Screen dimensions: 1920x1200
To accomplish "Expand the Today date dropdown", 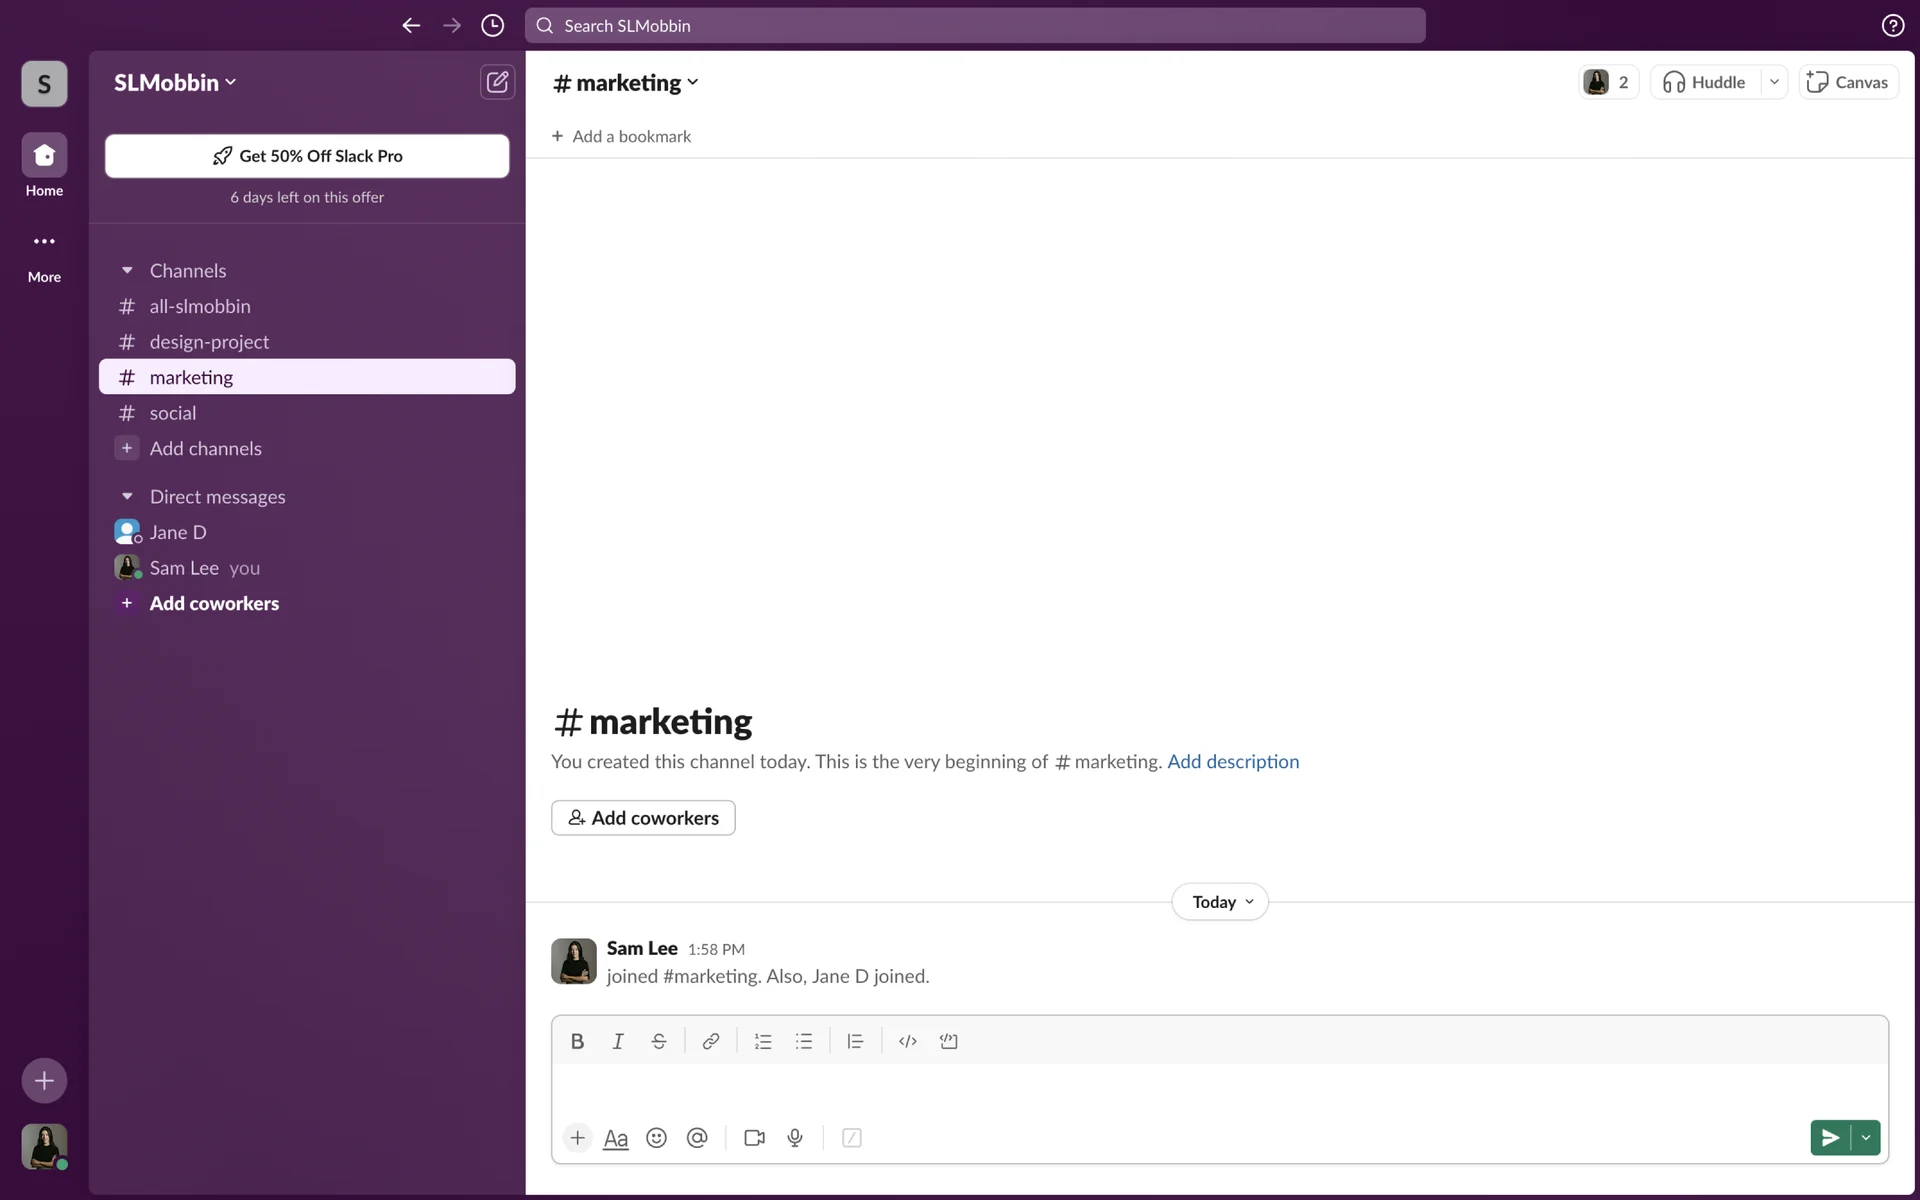I will pyautogui.click(x=1220, y=902).
